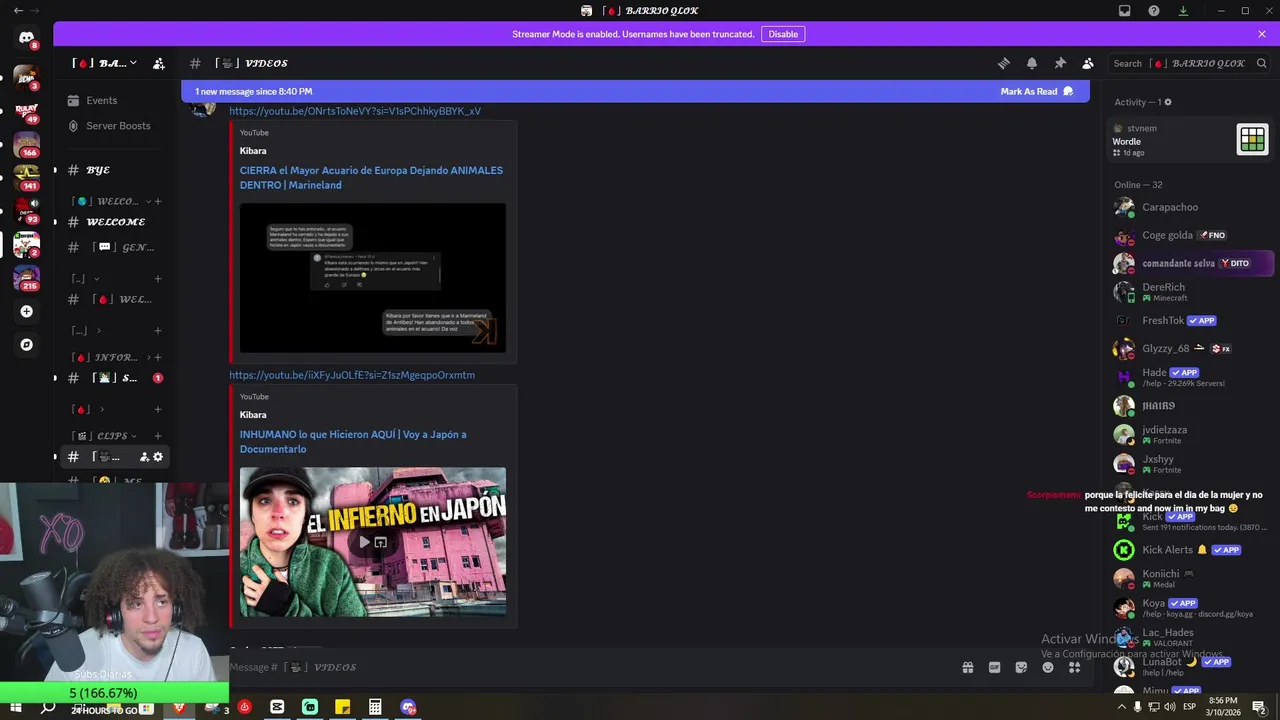Open server with 49 badge
Viewport: 1280px width, 720px height.
[x=26, y=110]
